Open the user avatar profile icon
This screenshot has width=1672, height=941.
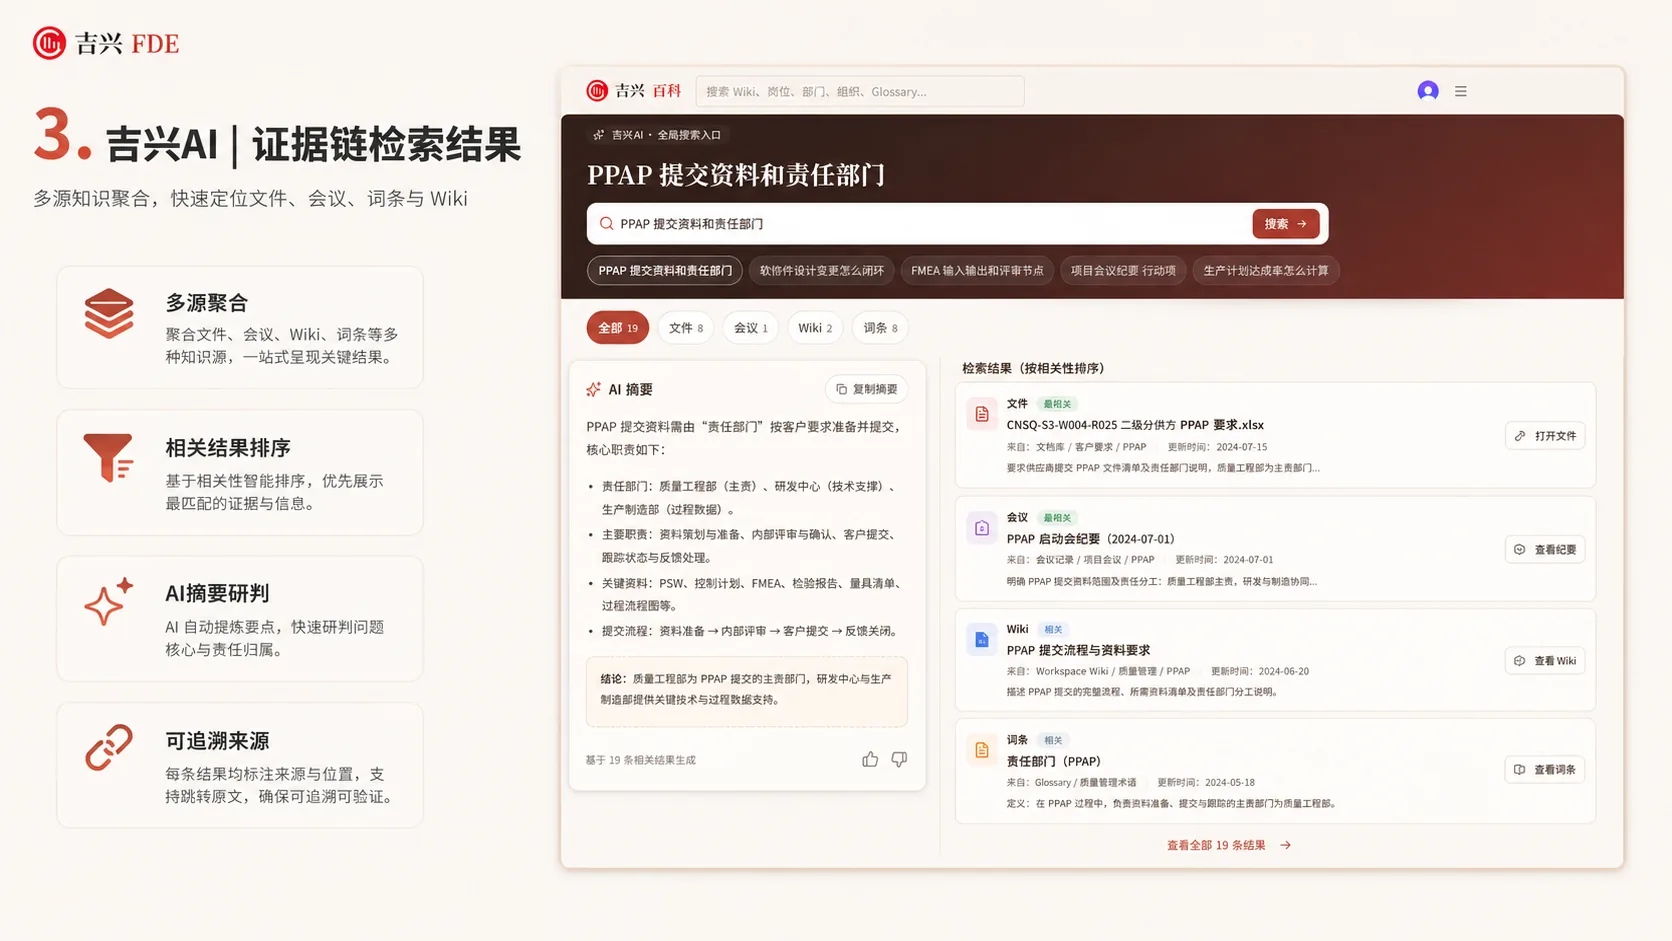1428,91
